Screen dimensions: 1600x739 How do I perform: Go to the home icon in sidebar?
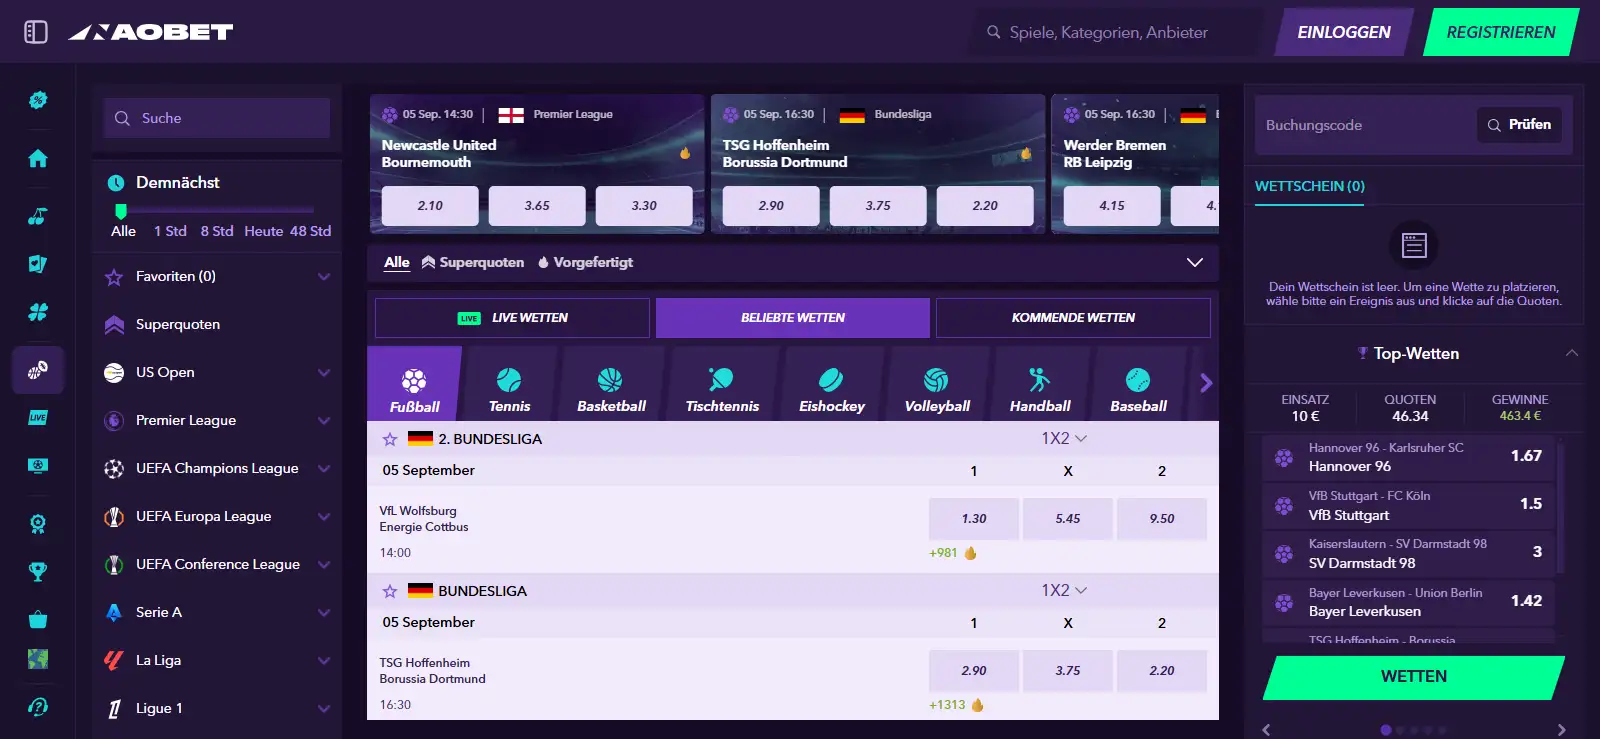tap(38, 158)
